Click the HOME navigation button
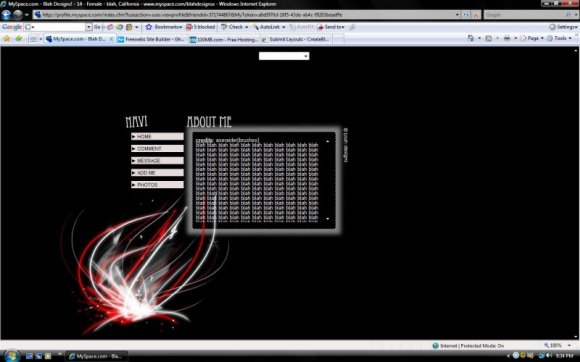 pyautogui.click(x=157, y=136)
